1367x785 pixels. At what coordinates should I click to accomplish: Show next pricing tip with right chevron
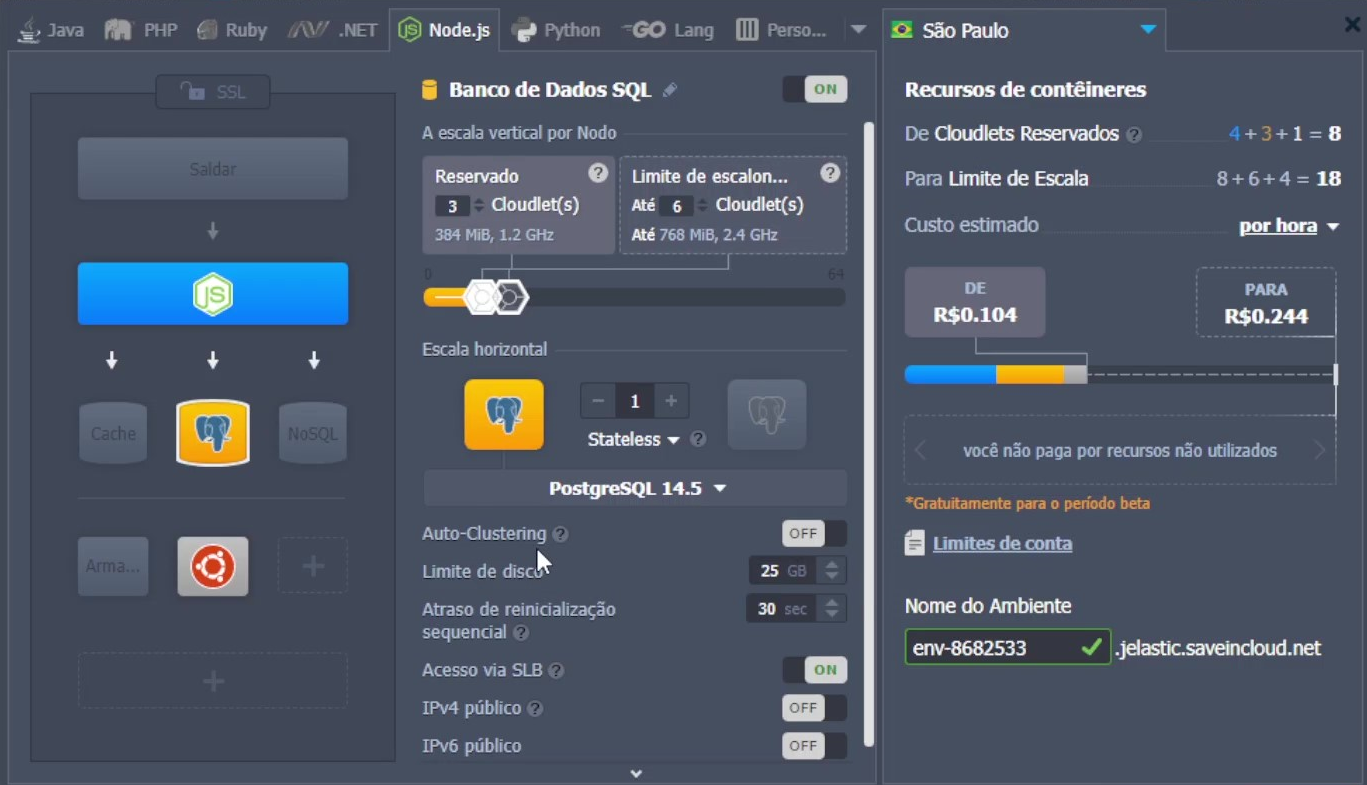click(1320, 451)
